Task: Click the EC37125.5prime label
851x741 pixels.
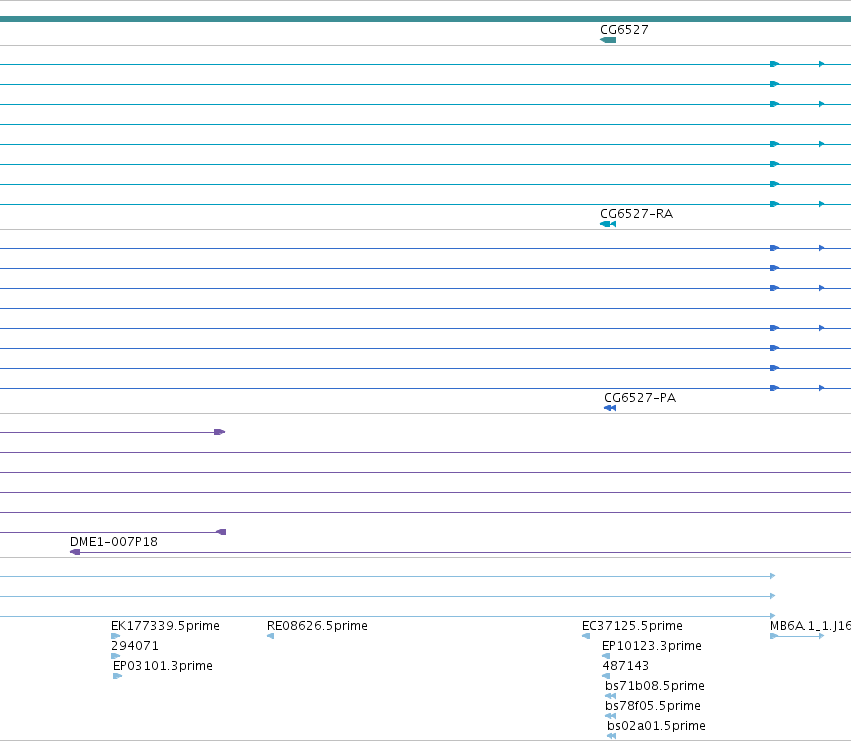Action: [x=632, y=625]
